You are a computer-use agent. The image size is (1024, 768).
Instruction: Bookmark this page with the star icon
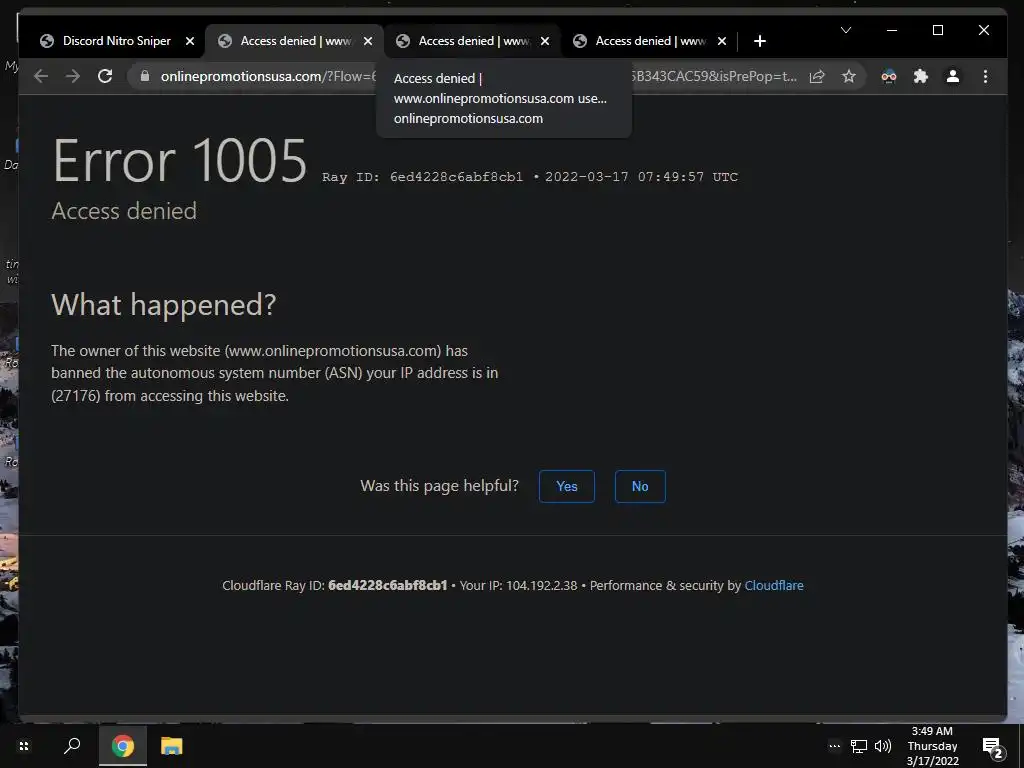pos(849,76)
